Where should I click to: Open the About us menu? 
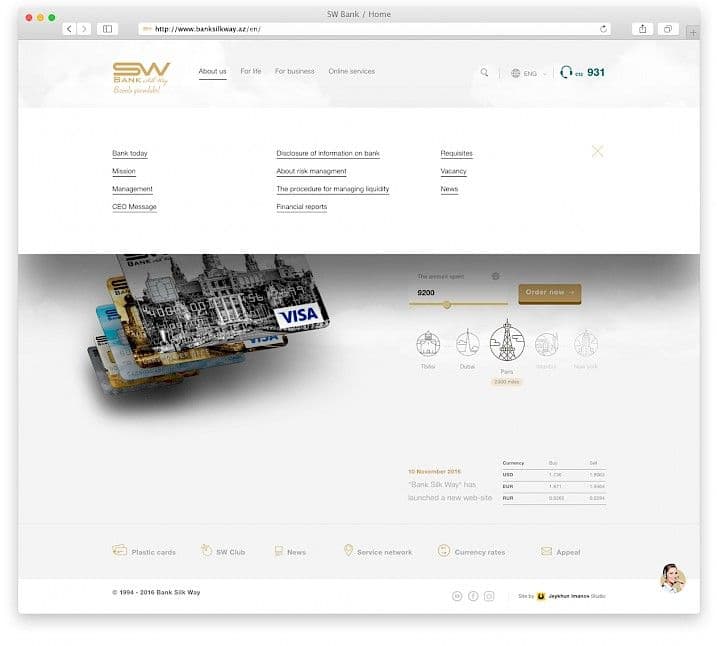point(212,71)
